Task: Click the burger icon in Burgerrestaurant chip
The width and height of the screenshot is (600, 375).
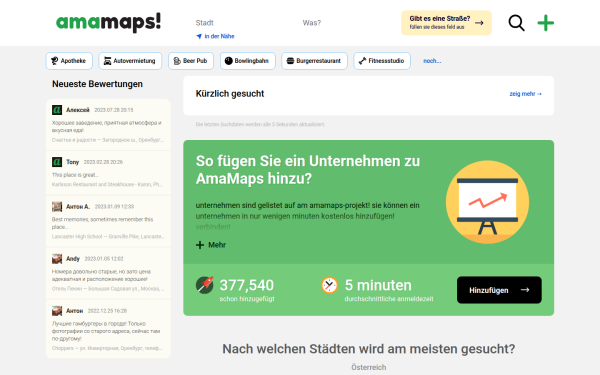Action: click(x=290, y=61)
